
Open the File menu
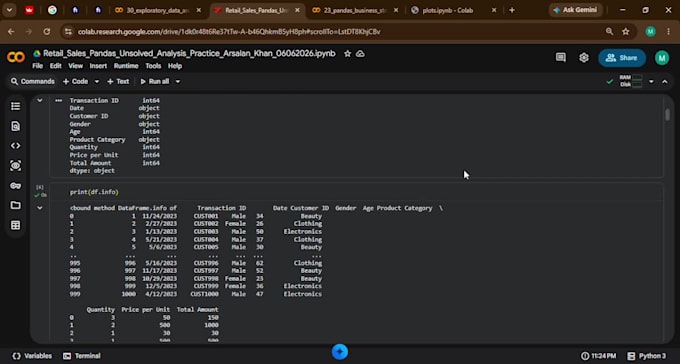tap(38, 66)
